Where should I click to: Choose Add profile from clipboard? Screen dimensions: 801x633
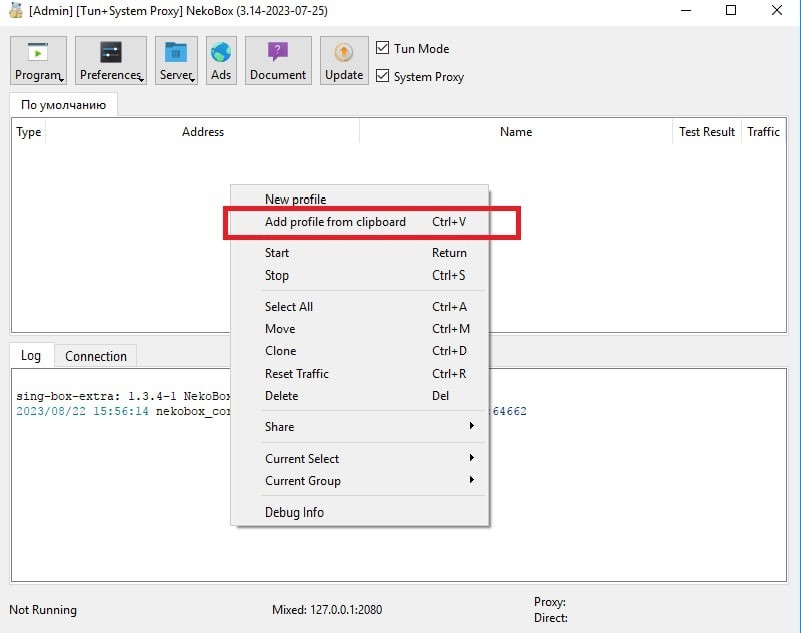coord(335,222)
